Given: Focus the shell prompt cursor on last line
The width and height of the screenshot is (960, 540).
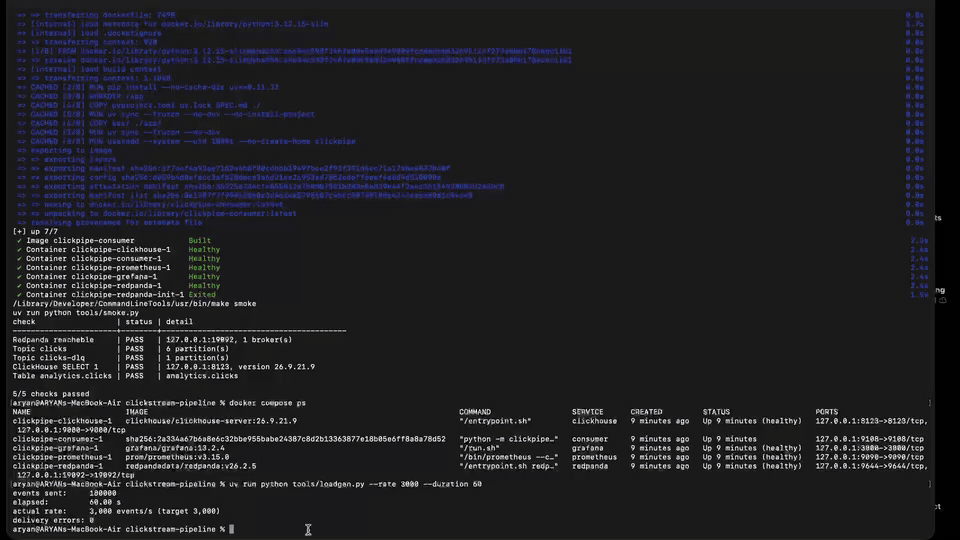Looking at the screenshot, I should 231,530.
